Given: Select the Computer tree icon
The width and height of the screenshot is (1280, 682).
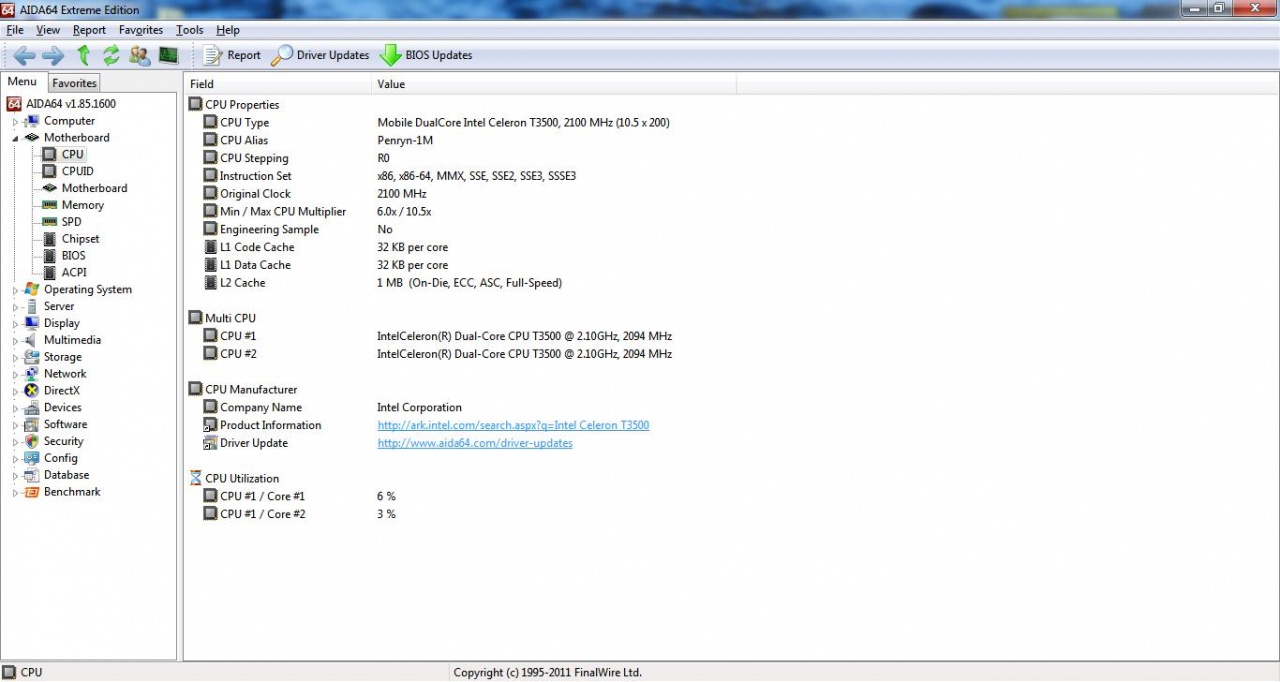Looking at the screenshot, I should click(x=33, y=121).
